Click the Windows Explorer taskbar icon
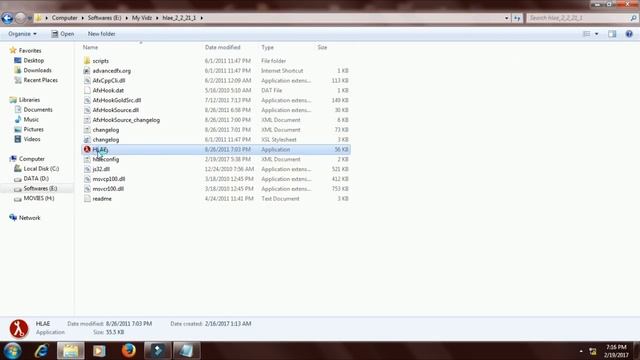Screen dimensions: 640x360 tap(71, 351)
